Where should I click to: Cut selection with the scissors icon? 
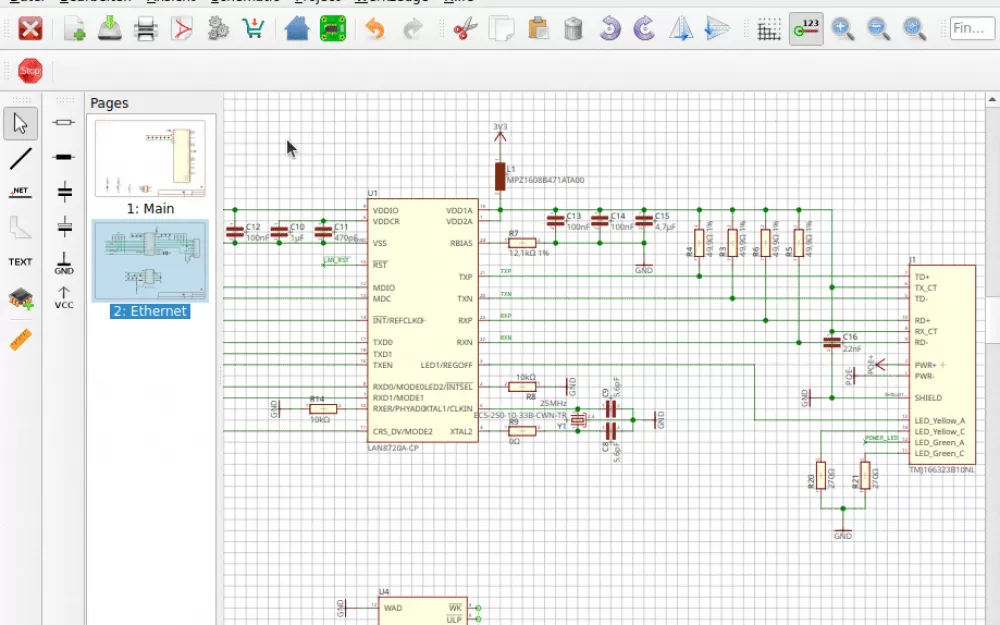[465, 29]
